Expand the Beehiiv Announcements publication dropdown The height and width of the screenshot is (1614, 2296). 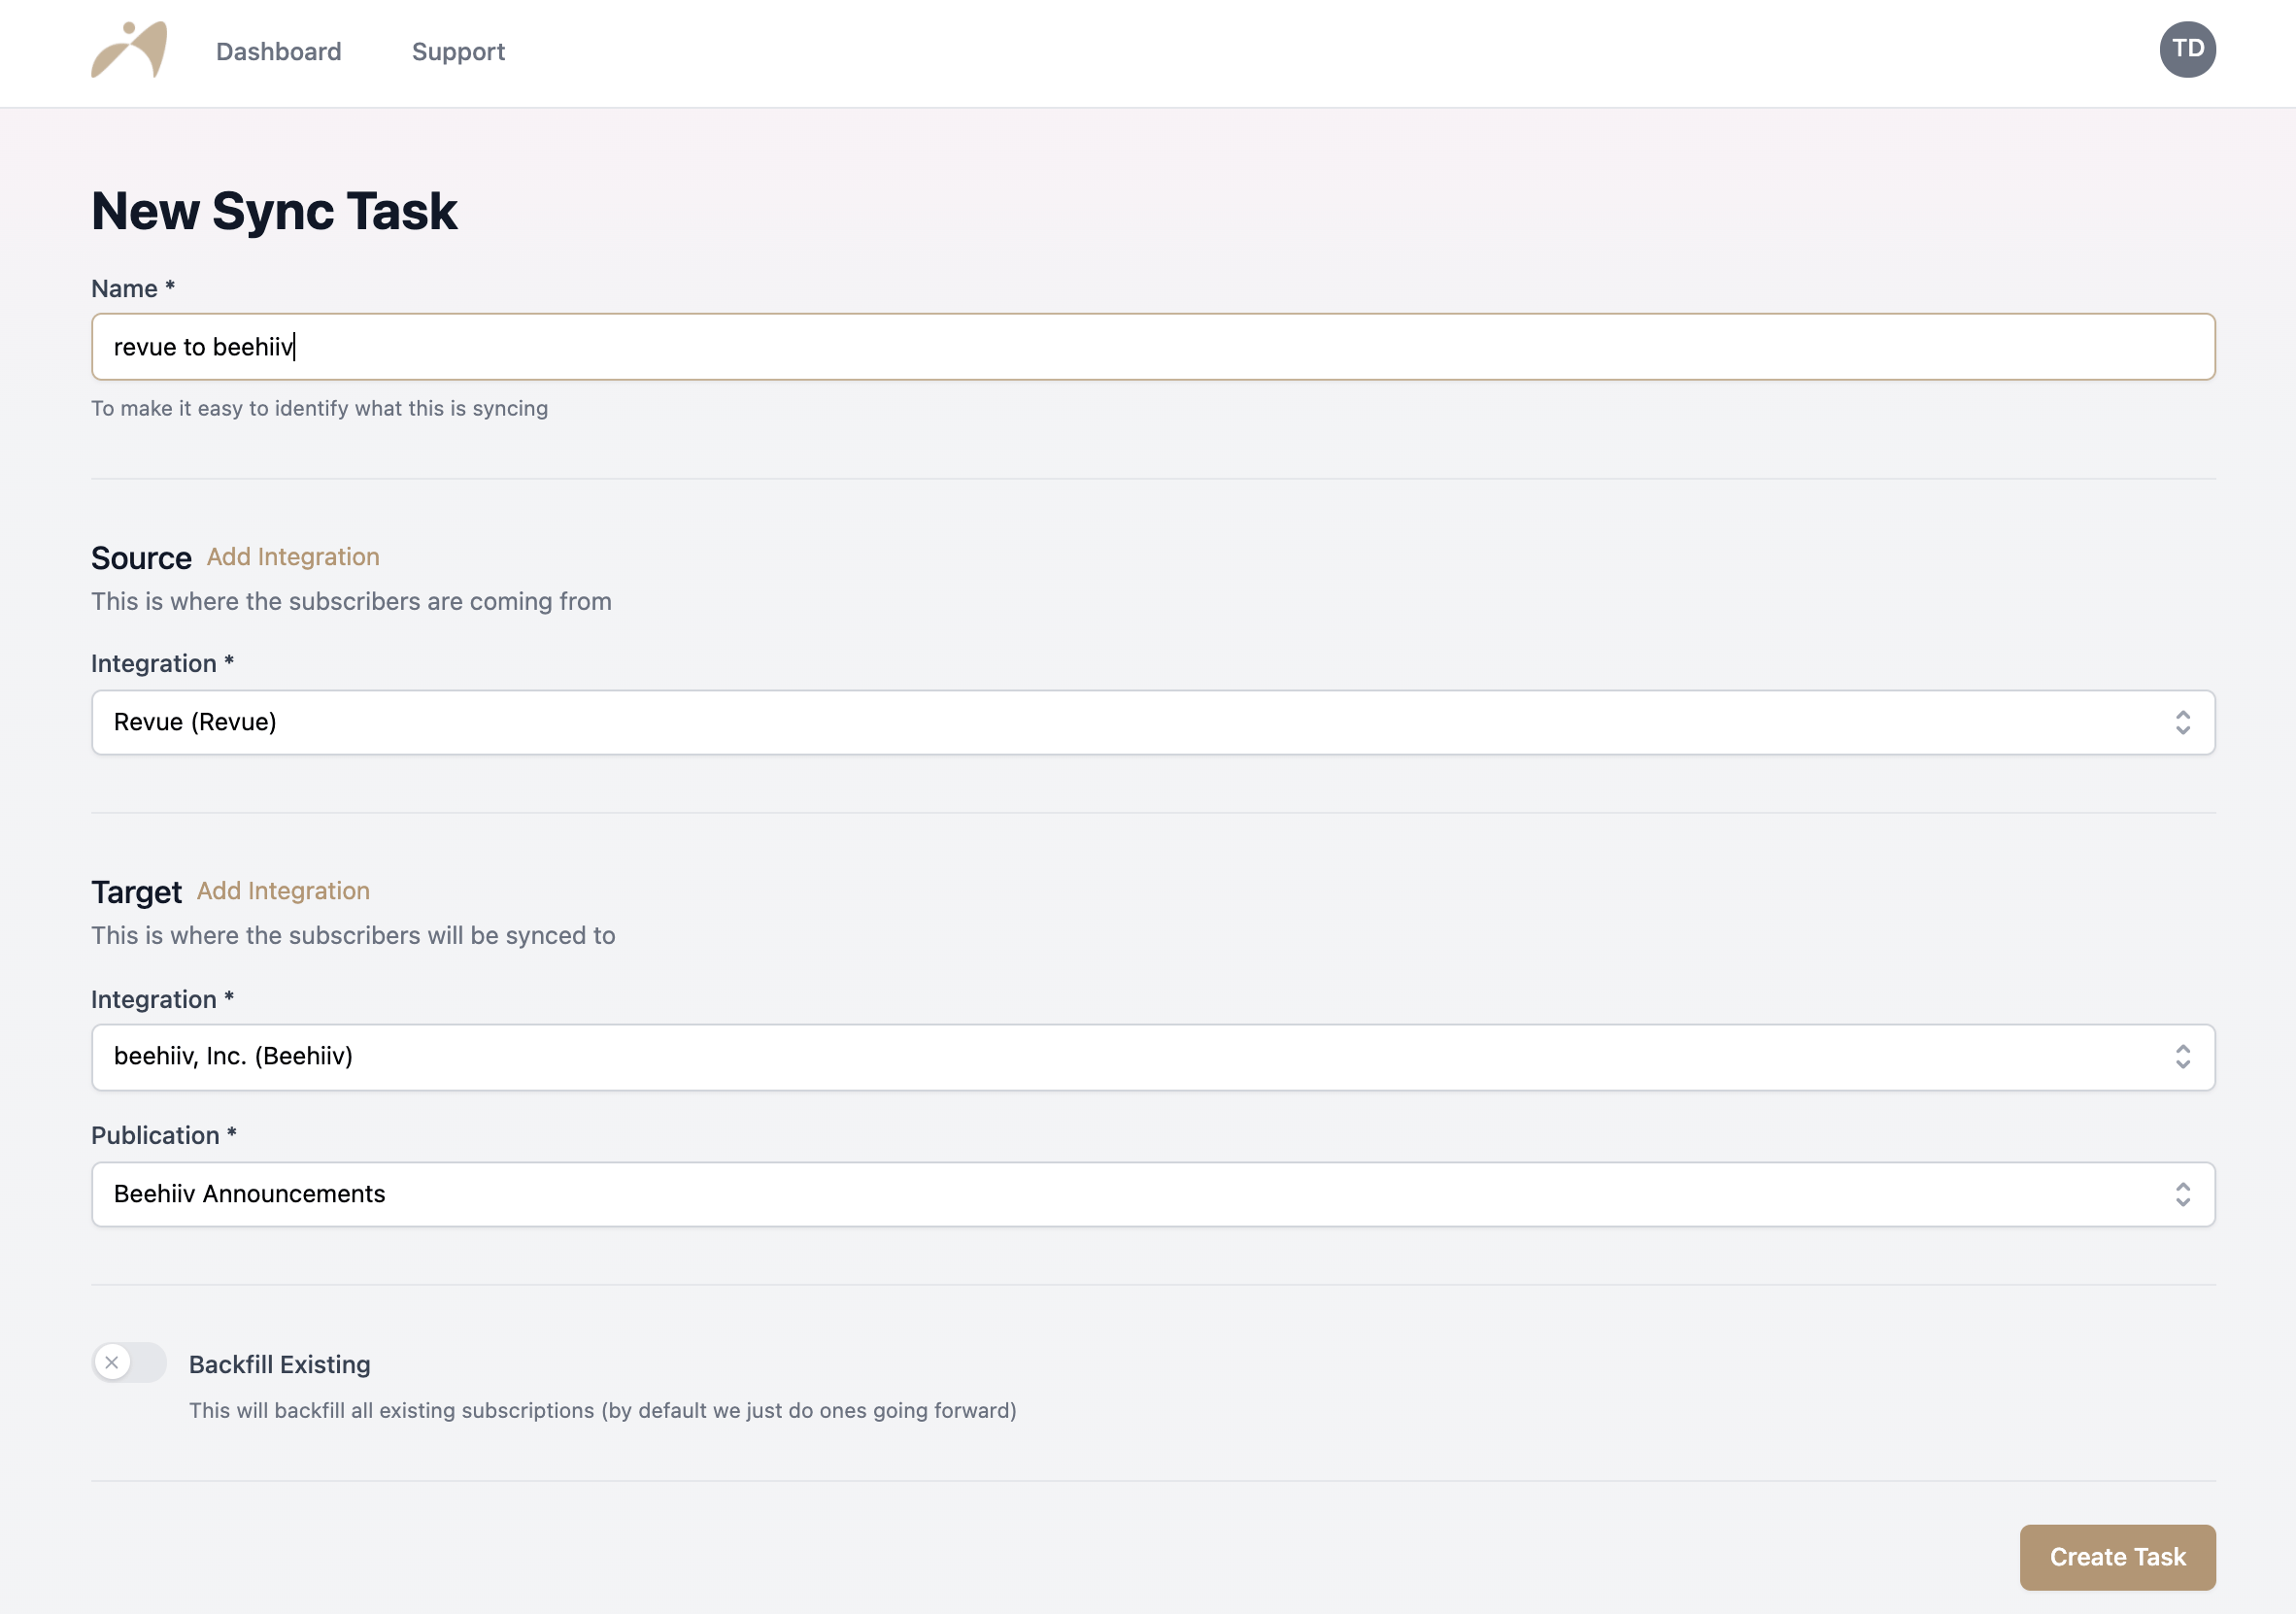1153,1194
